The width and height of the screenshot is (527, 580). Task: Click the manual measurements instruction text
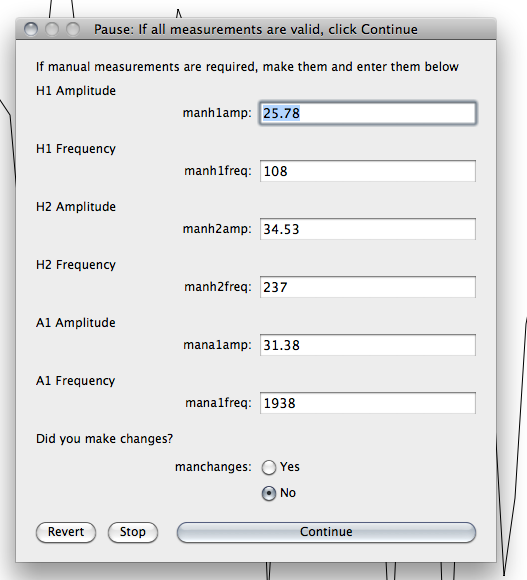[247, 67]
